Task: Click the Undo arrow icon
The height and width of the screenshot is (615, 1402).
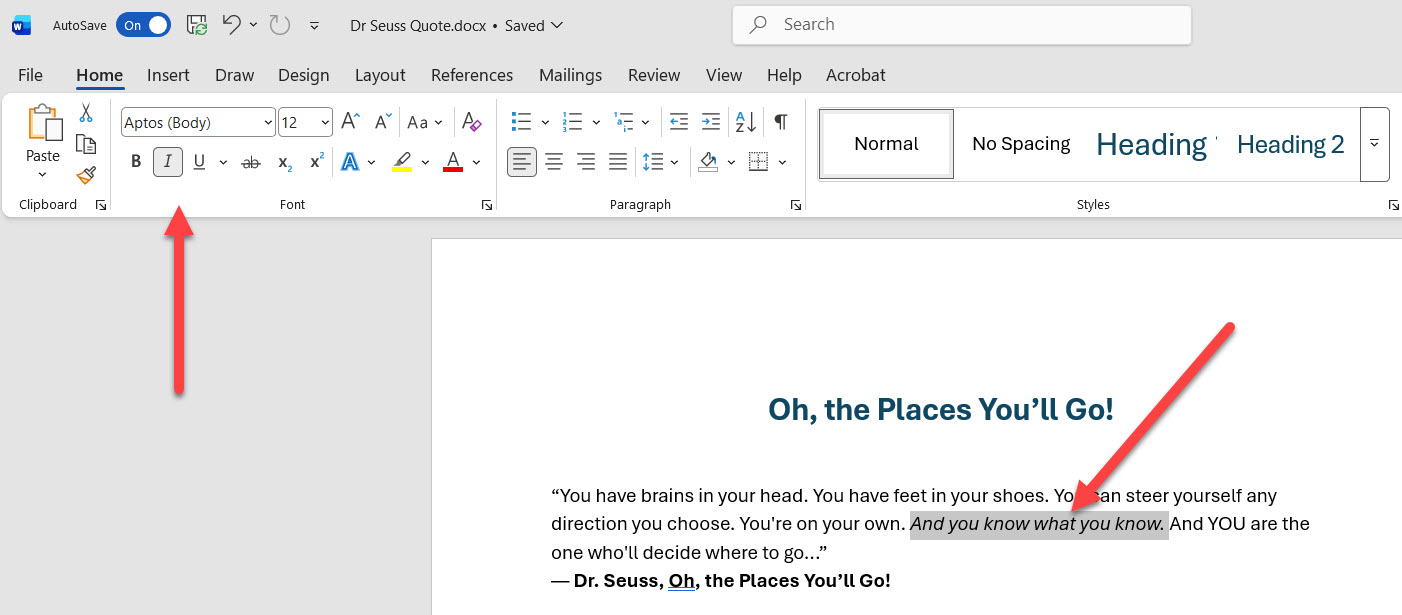Action: 231,25
